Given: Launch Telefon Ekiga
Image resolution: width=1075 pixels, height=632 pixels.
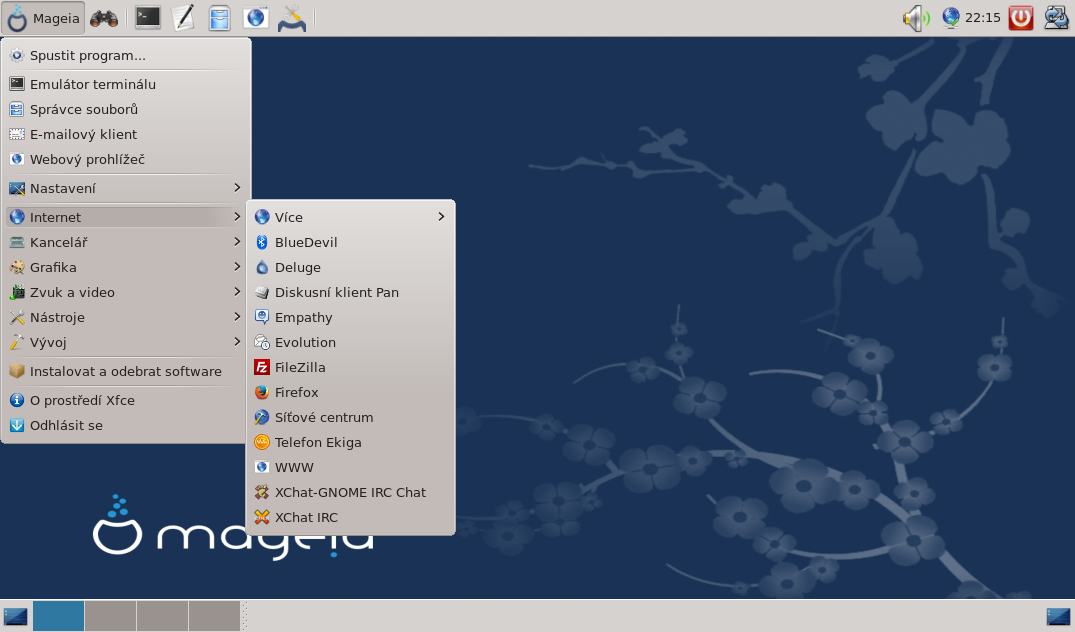Looking at the screenshot, I should click(350, 442).
